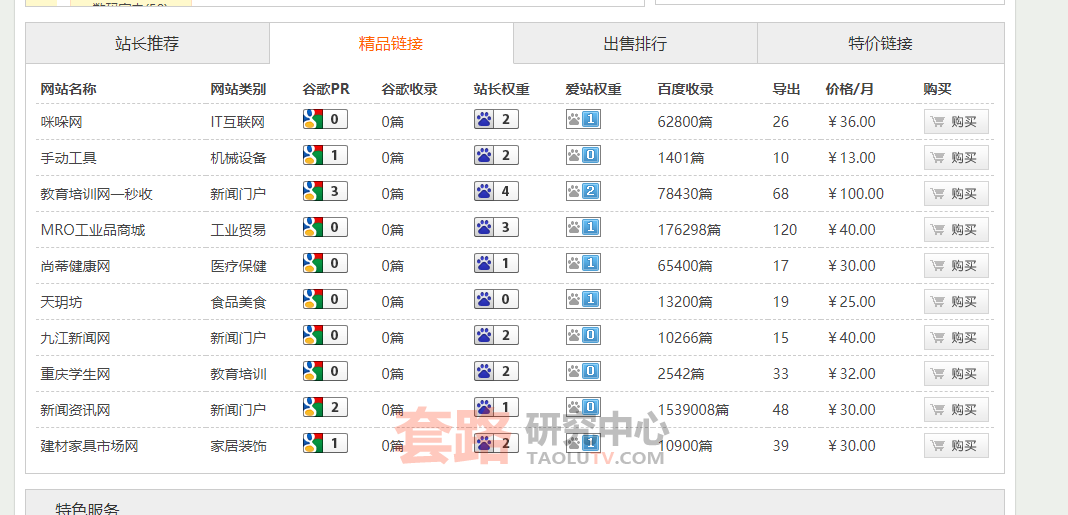Click Google PR badge for 建材家具市场网
Image resolution: width=1068 pixels, height=515 pixels.
click(325, 443)
